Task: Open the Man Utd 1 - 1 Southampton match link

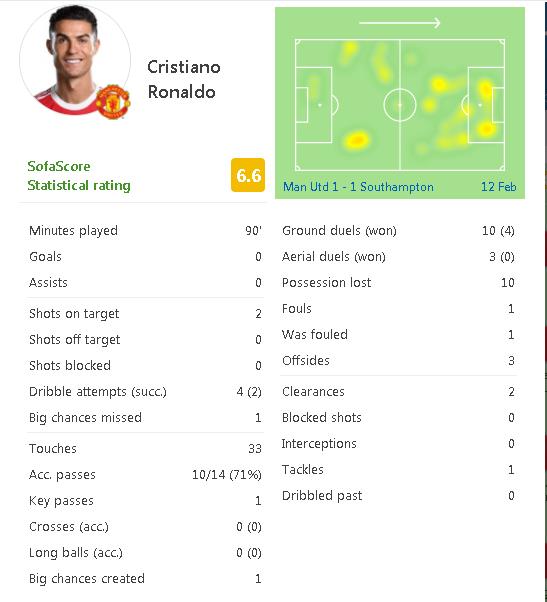Action: pyautogui.click(x=358, y=187)
